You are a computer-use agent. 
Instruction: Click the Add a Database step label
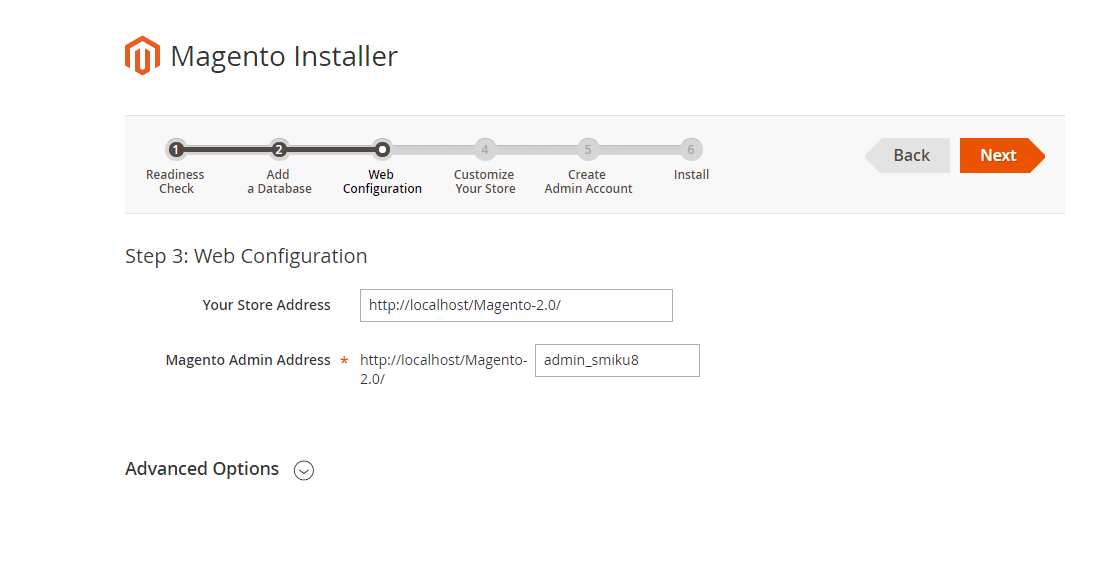coord(279,181)
